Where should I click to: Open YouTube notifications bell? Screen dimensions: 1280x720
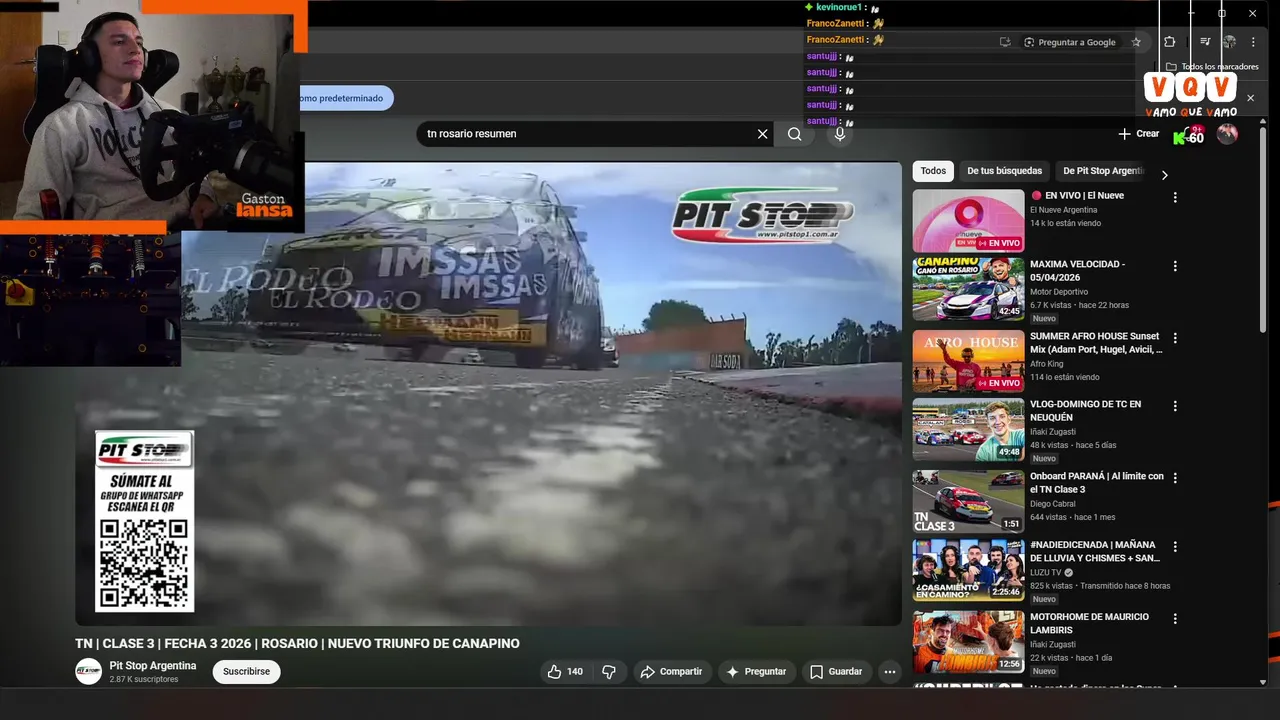pos(1188,134)
